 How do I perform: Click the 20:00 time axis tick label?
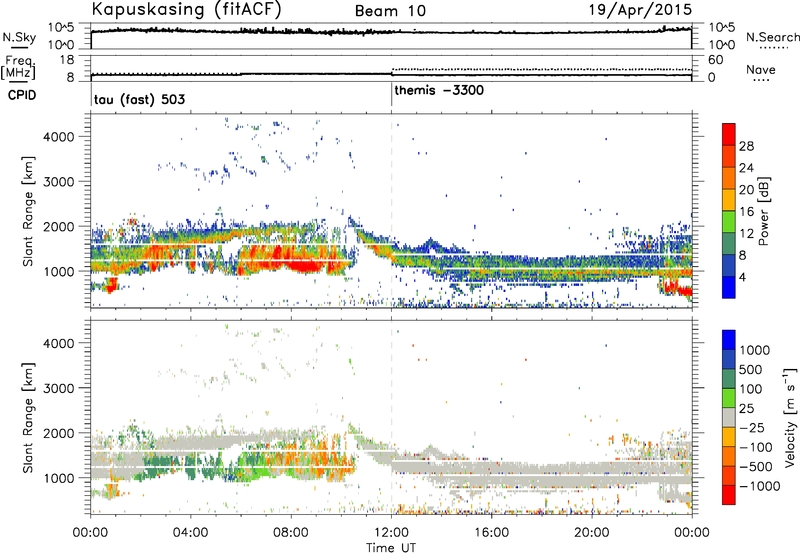pyautogui.click(x=591, y=533)
